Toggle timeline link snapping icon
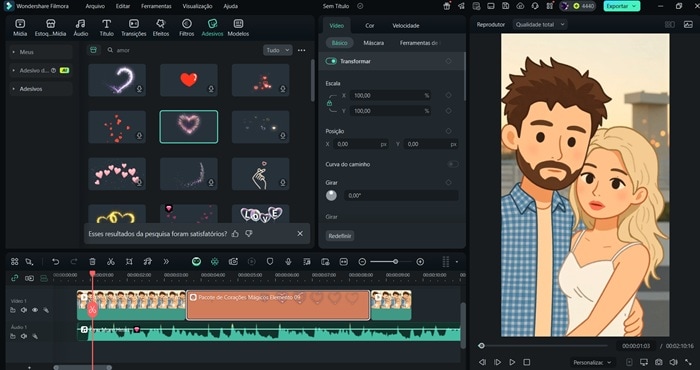 (x=15, y=278)
